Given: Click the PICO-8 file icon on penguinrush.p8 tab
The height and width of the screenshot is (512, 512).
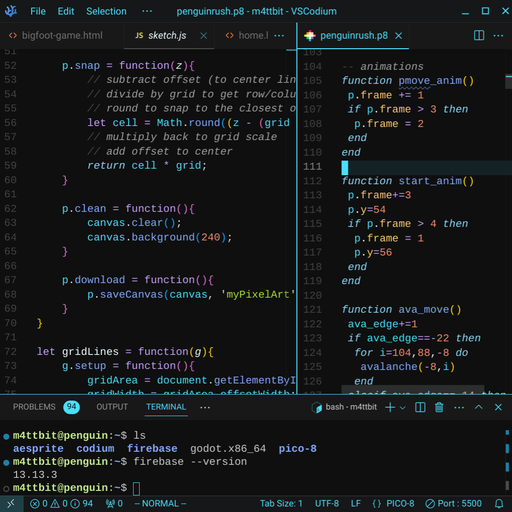Looking at the screenshot, I should [x=310, y=36].
